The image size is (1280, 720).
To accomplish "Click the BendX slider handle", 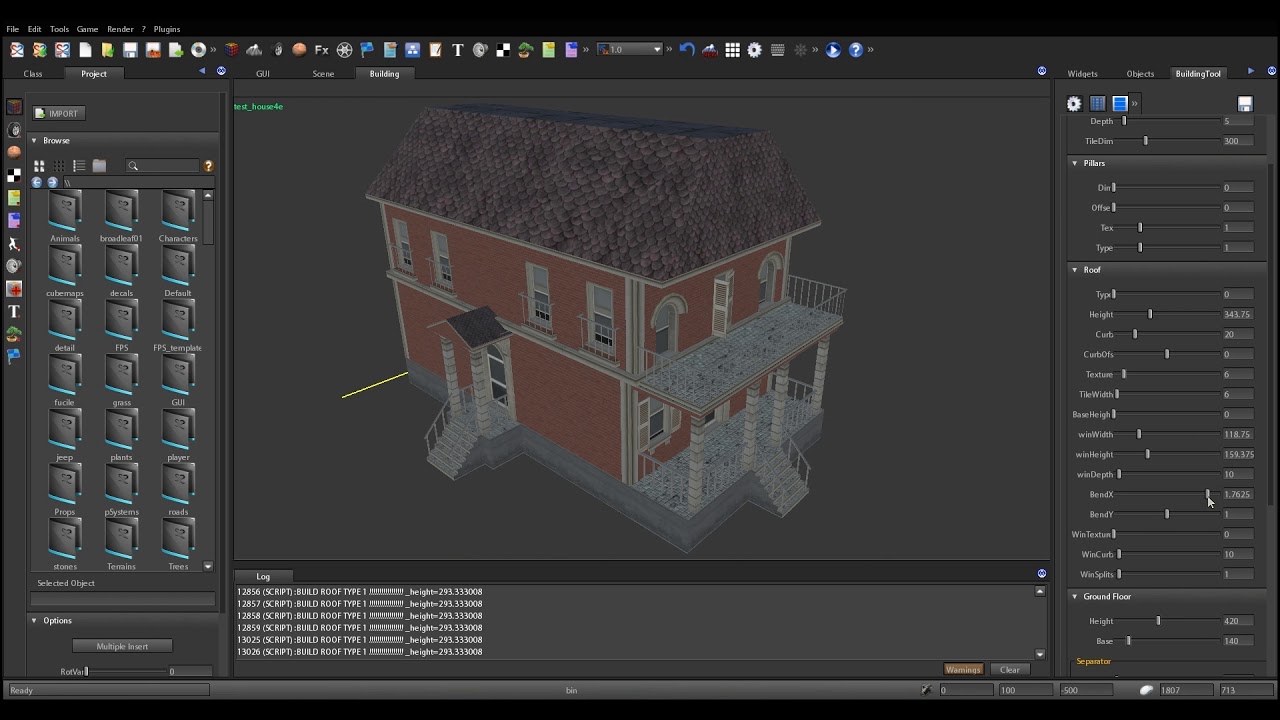I will [x=1208, y=495].
